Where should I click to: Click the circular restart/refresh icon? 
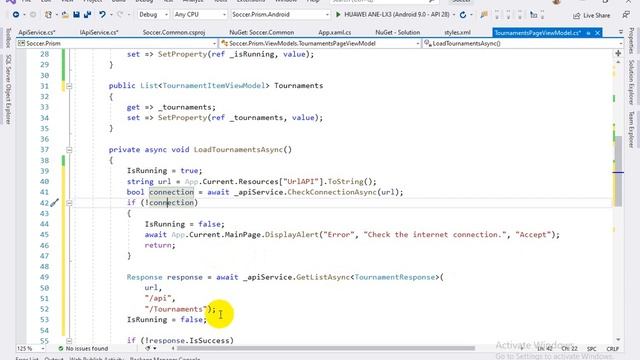[463, 15]
